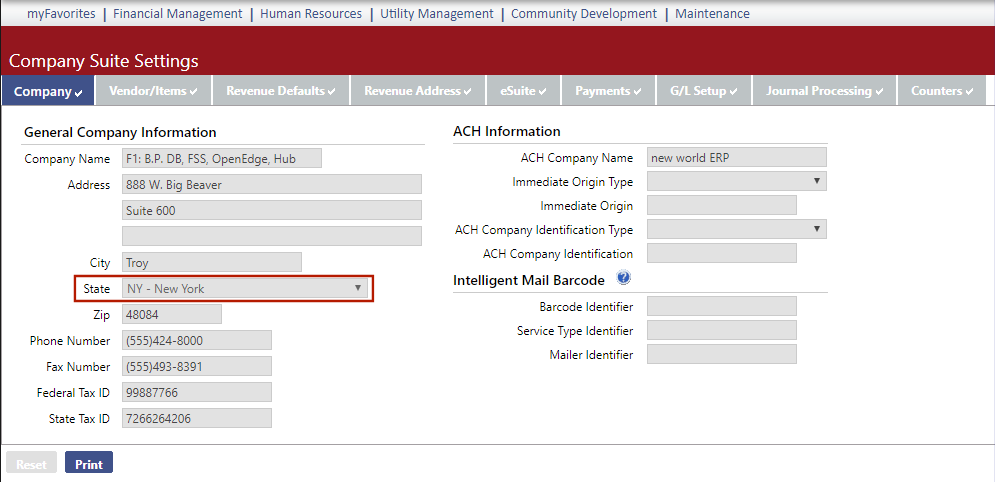Open ACH Company Identification Type dropdown
Viewport: 995px width, 482px height.
tap(736, 230)
